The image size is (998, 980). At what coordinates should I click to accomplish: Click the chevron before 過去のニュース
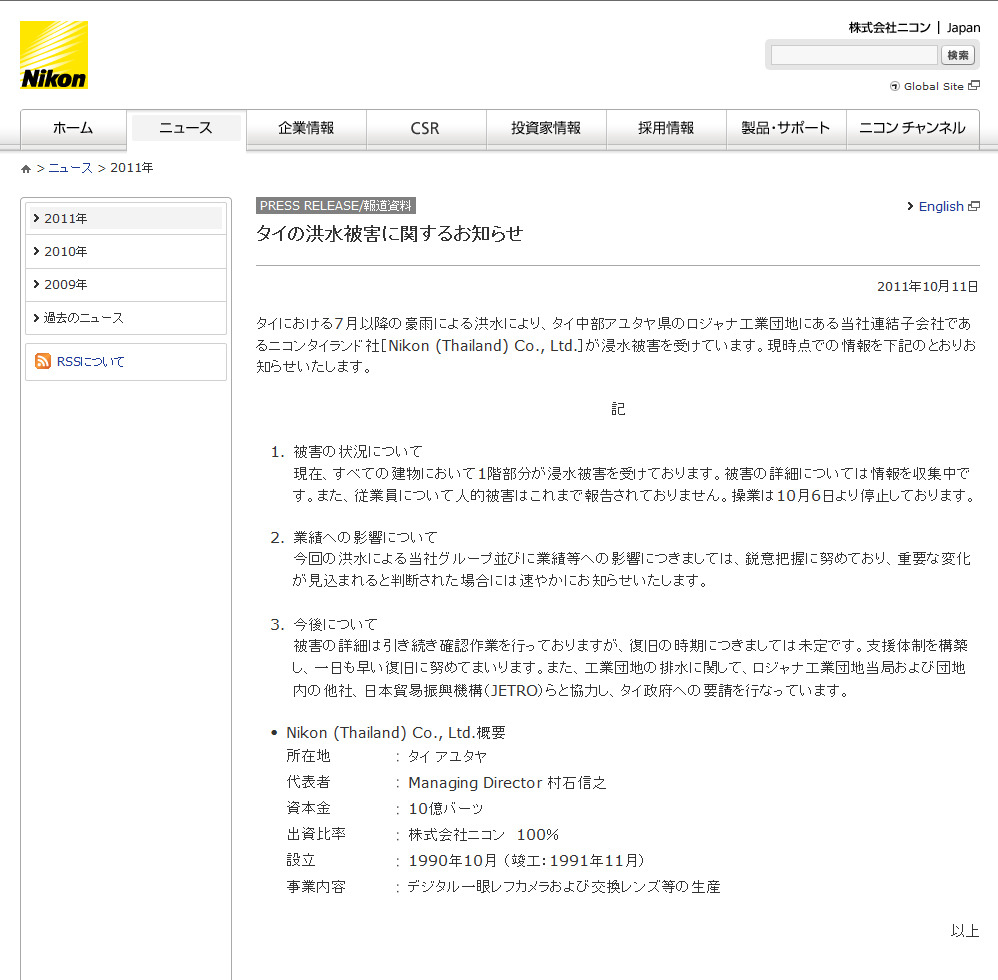click(x=36, y=318)
